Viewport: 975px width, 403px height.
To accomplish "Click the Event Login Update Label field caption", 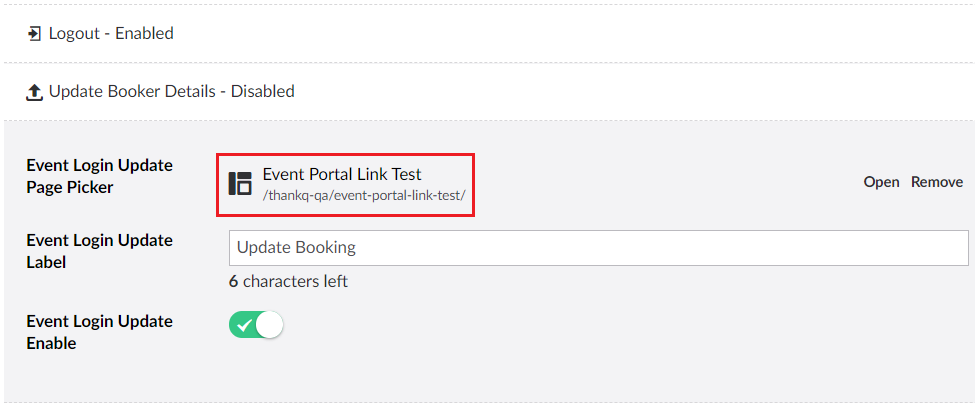I will point(99,251).
